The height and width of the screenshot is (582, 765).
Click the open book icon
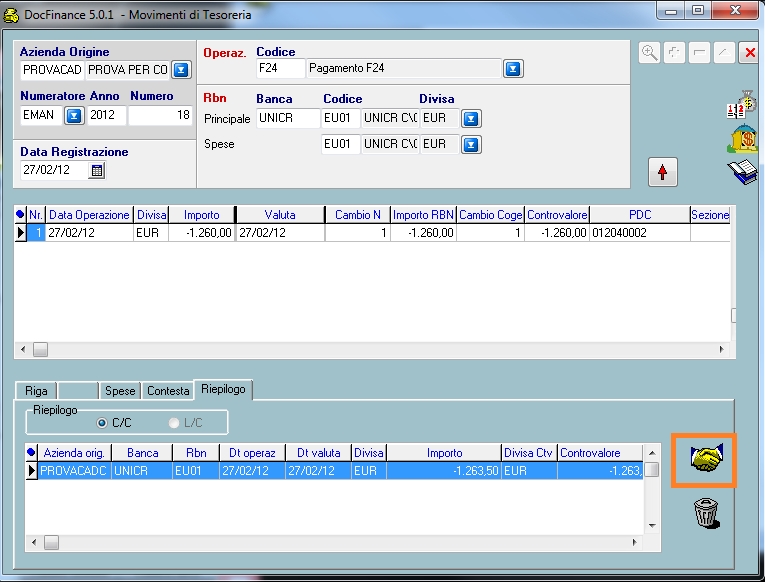741,172
